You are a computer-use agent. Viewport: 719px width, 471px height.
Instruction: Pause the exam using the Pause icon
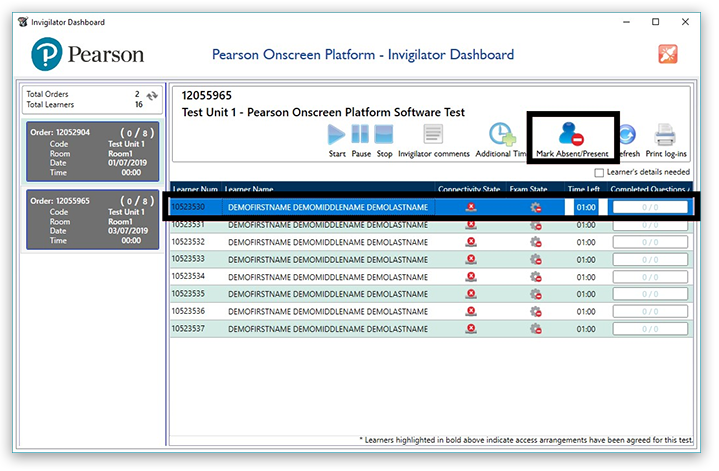[x=360, y=135]
